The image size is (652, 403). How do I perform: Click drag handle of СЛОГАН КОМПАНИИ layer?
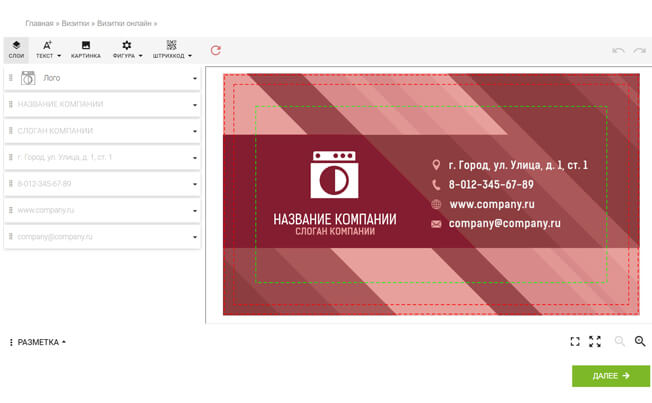pos(11,131)
